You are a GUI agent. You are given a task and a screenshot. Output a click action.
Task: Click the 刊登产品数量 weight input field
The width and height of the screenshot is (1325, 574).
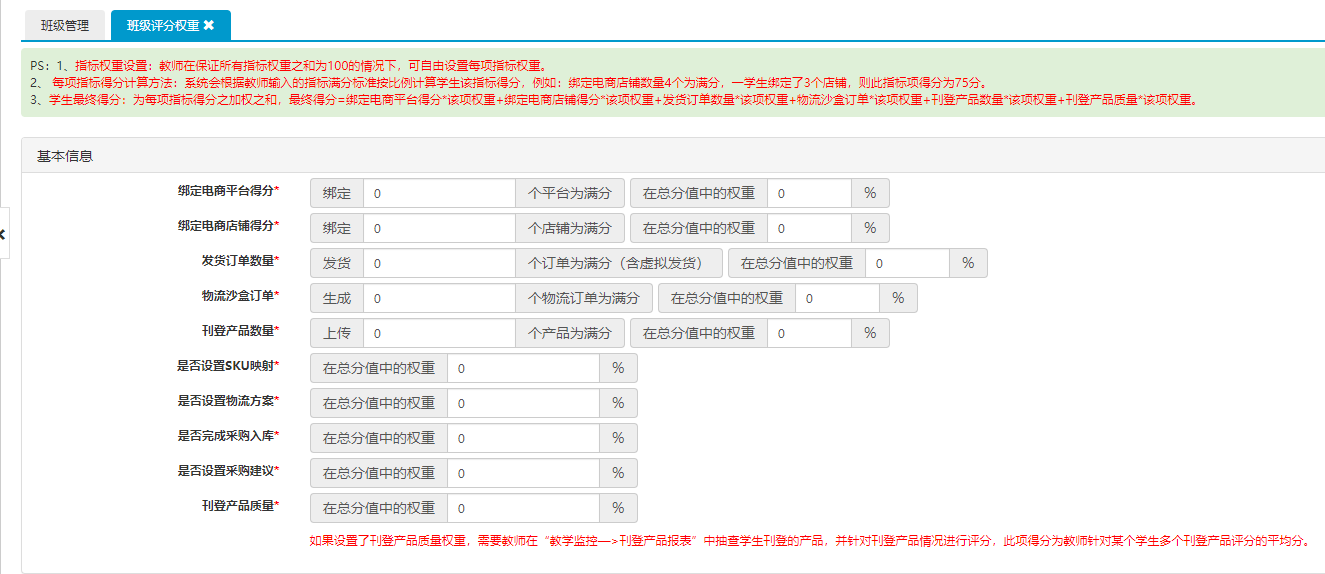coord(809,333)
